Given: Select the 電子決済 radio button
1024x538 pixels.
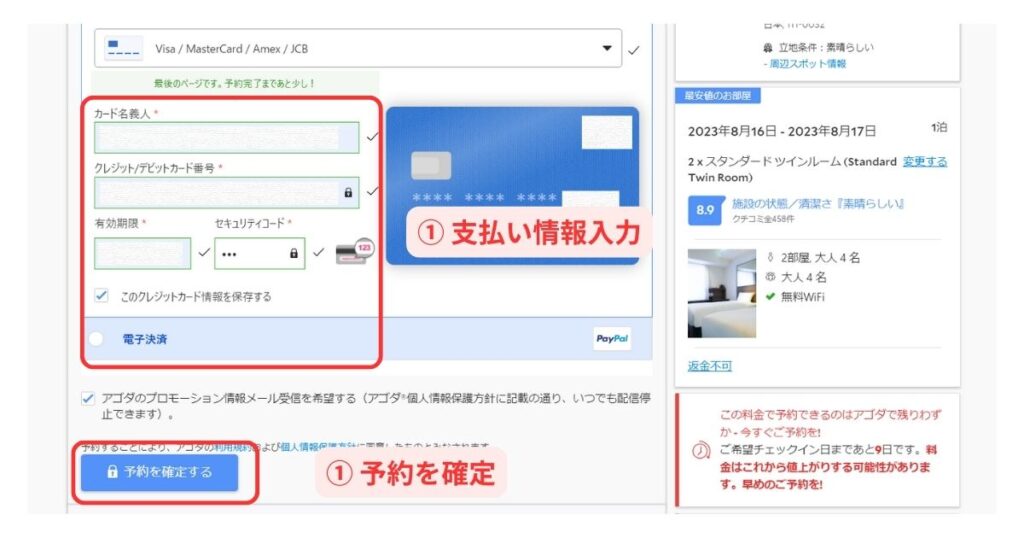Looking at the screenshot, I should point(95,339).
